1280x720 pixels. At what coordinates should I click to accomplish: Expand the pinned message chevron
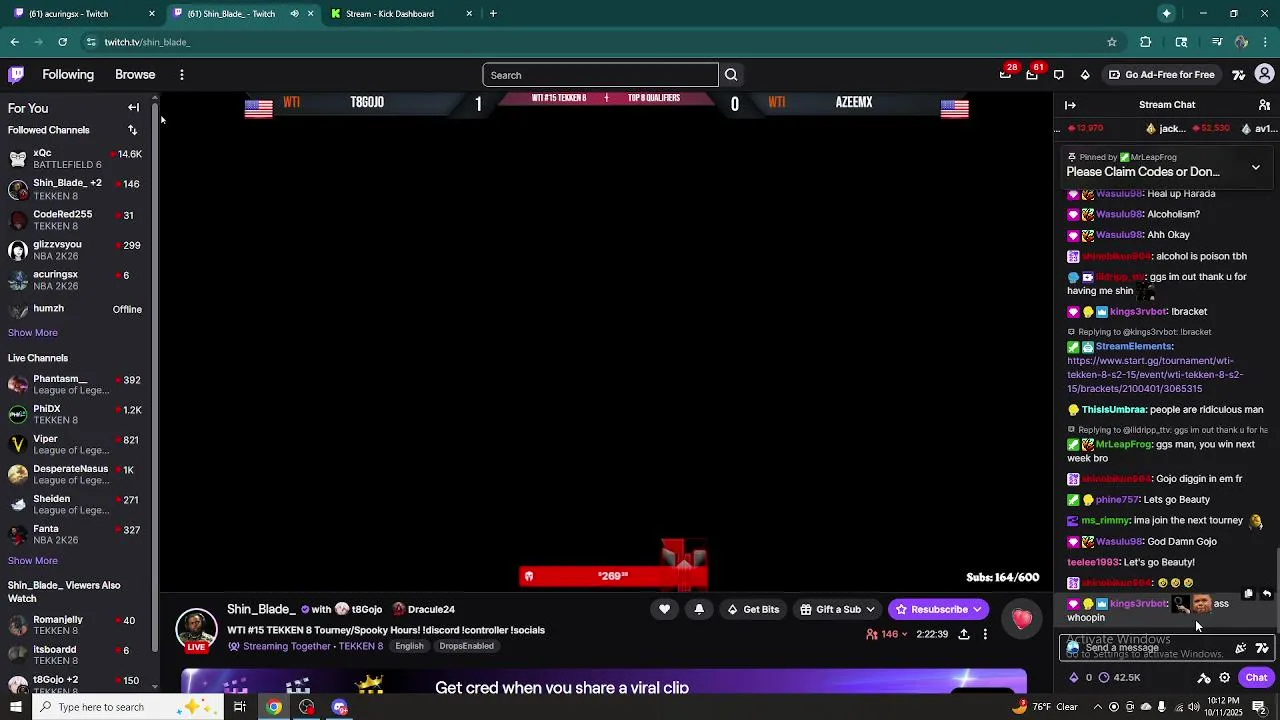coord(1256,168)
